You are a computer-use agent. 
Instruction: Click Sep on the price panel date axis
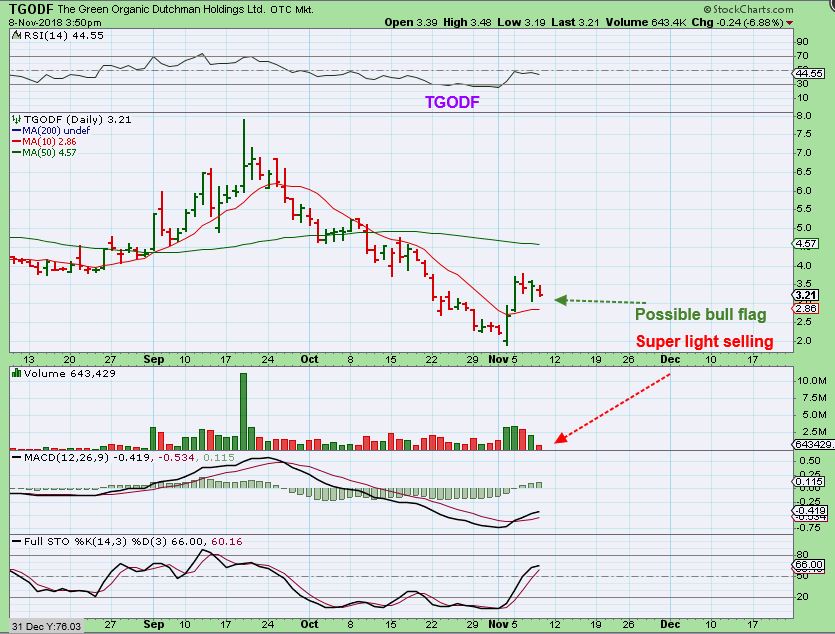click(x=153, y=359)
